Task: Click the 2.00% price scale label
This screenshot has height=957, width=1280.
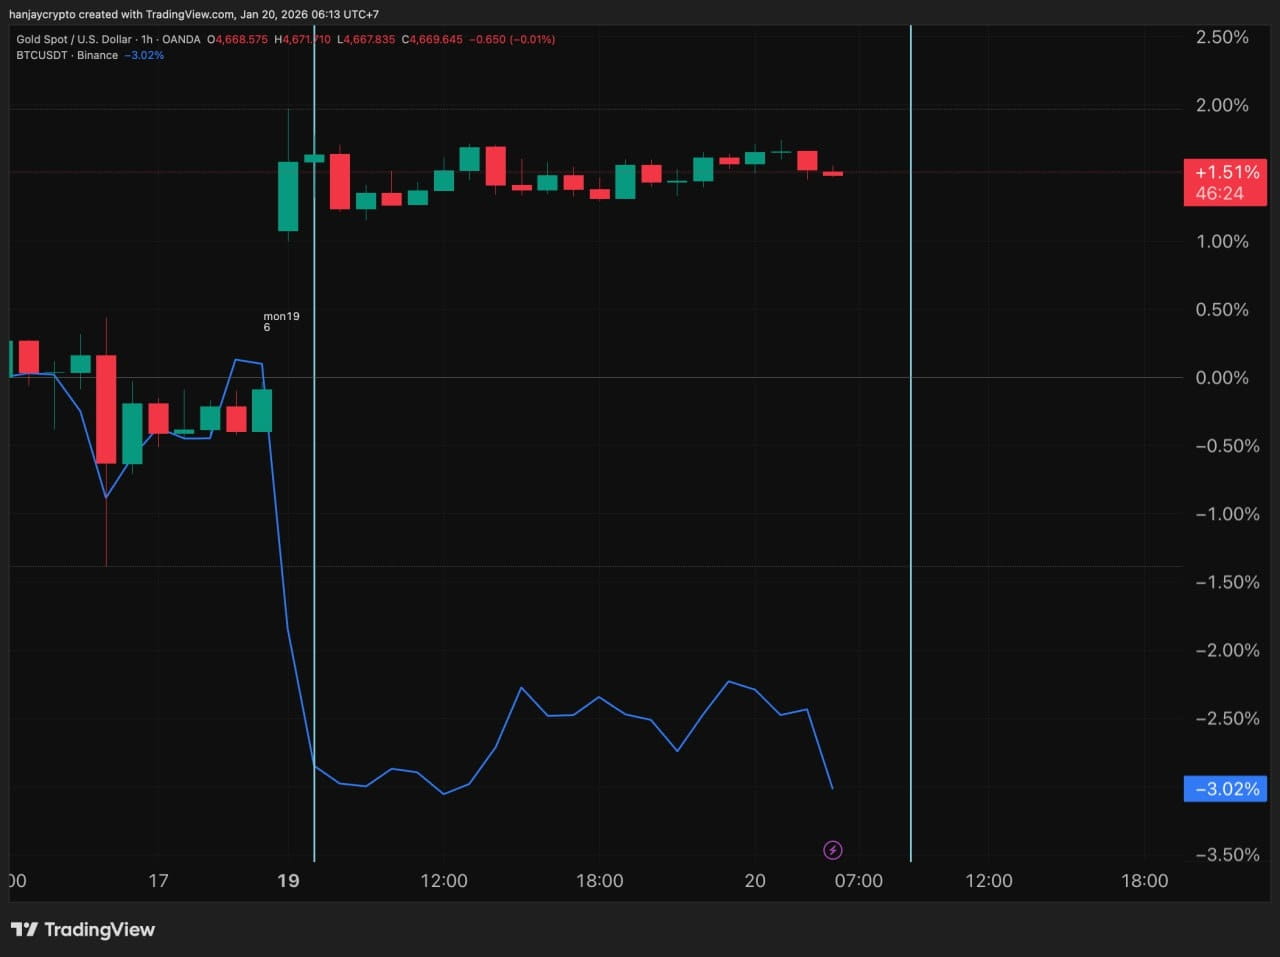Action: point(1222,106)
